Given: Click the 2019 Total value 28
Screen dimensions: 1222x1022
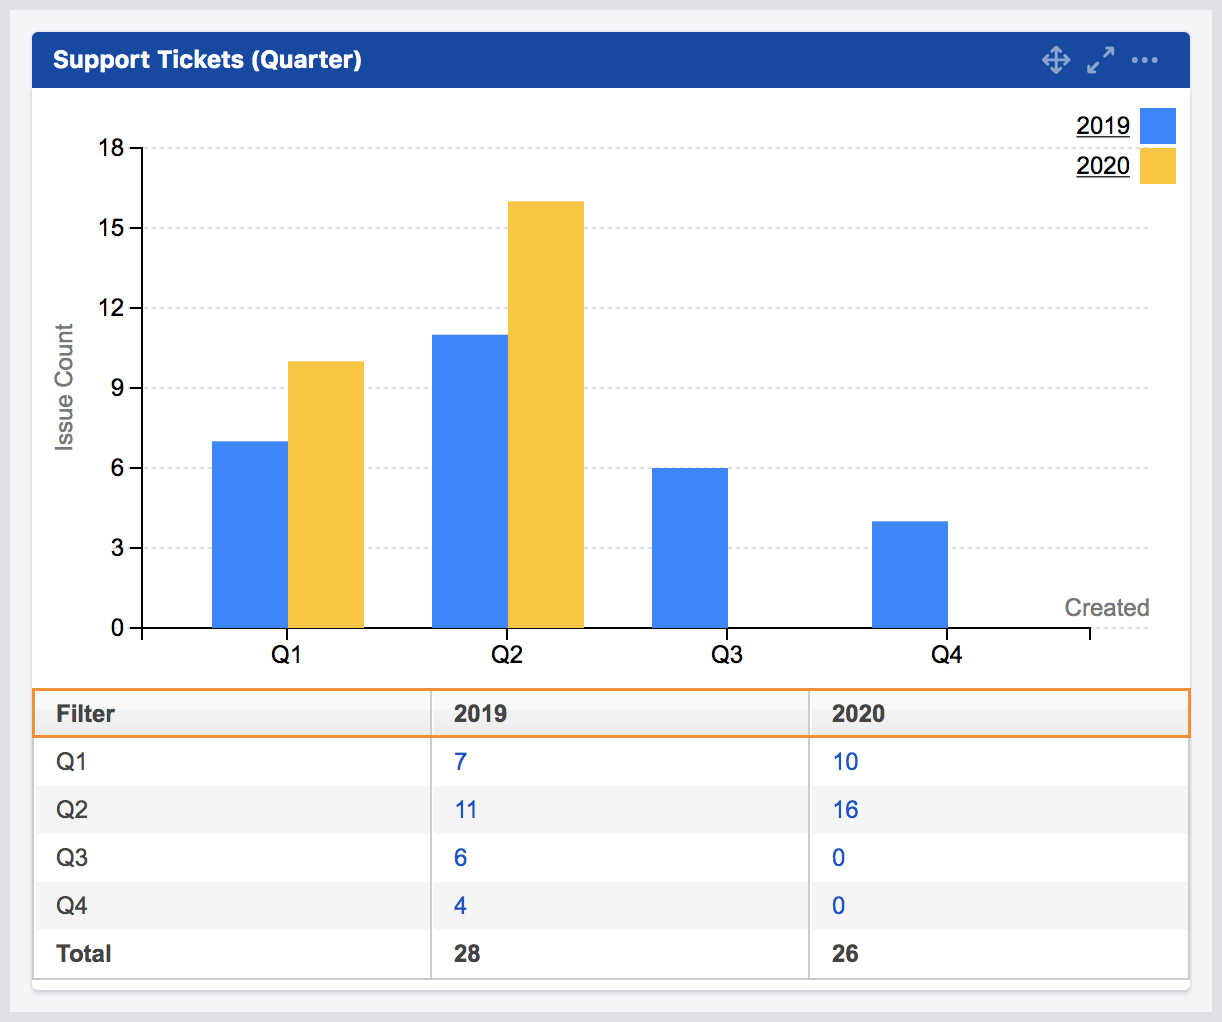Looking at the screenshot, I should coord(464,953).
